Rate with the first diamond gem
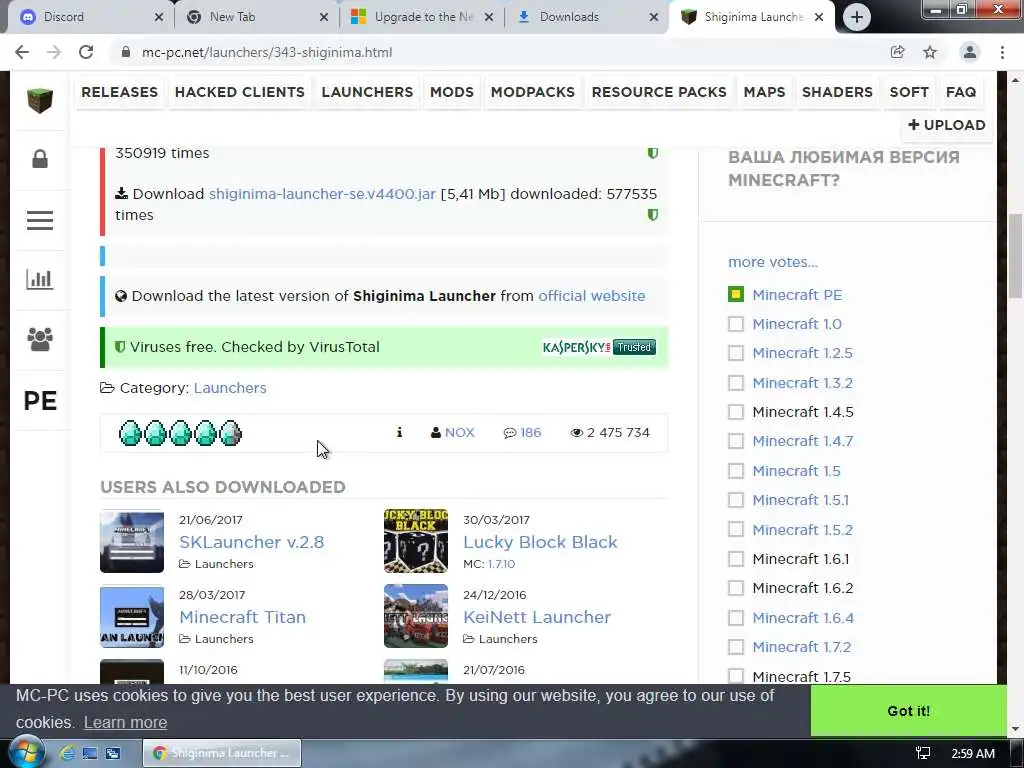Viewport: 1024px width, 768px height. pos(130,433)
